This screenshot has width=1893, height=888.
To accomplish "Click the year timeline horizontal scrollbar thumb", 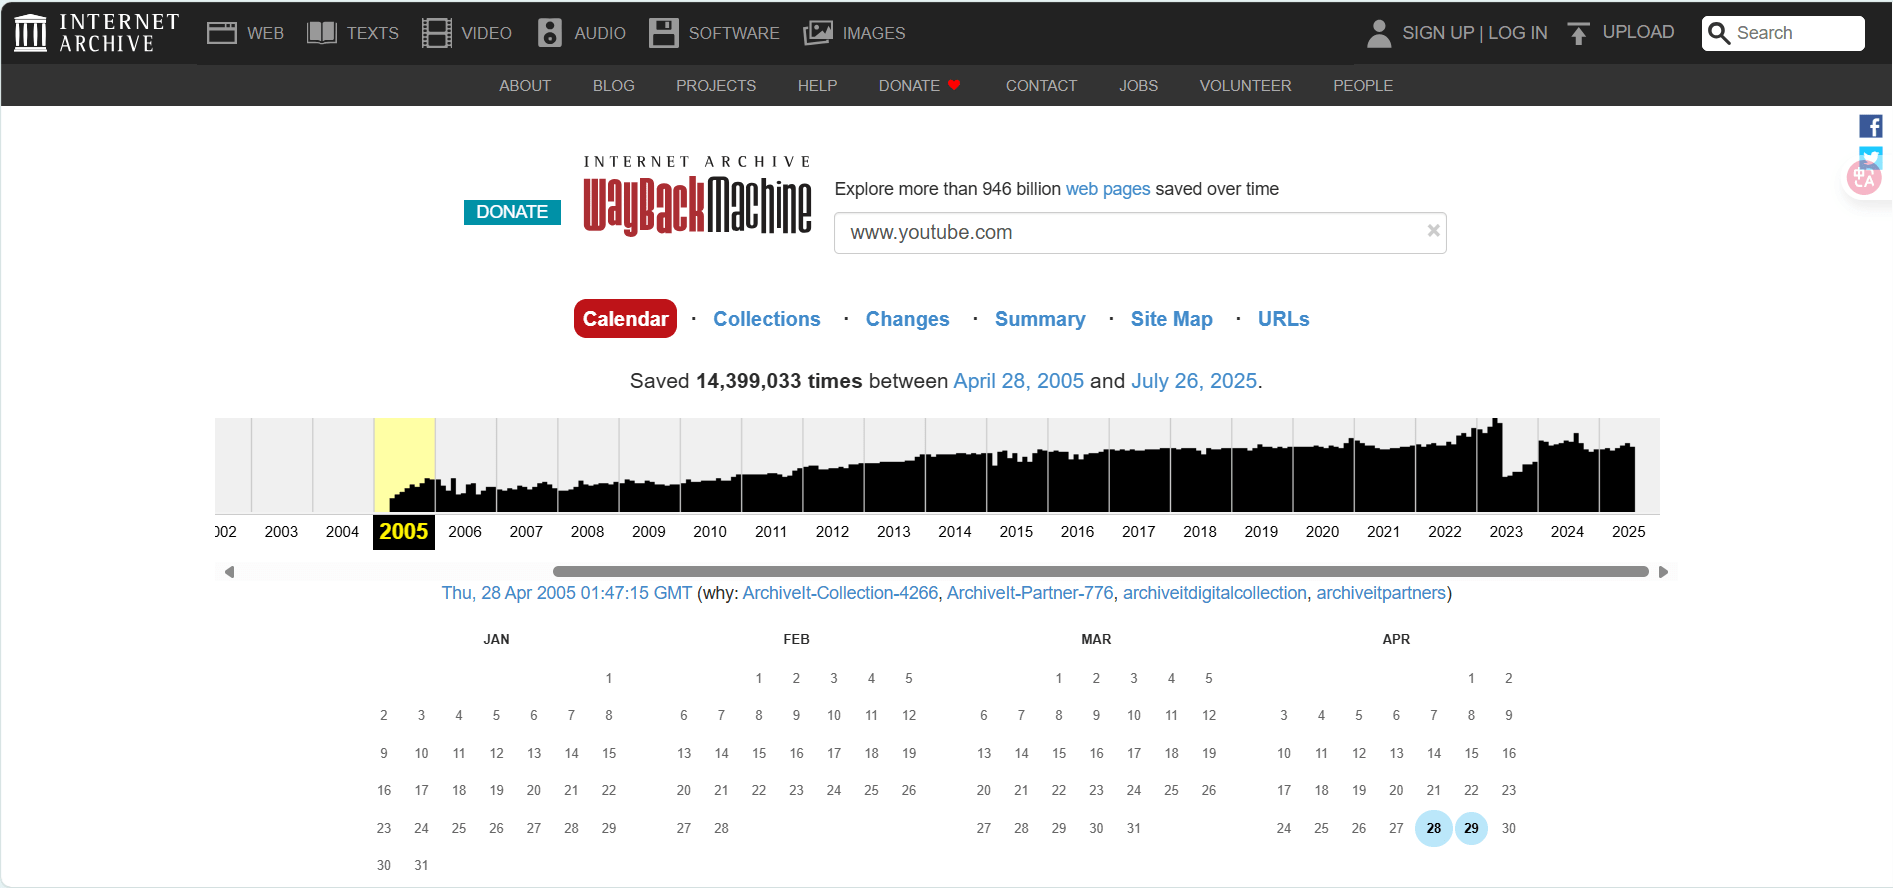I will 1100,572.
